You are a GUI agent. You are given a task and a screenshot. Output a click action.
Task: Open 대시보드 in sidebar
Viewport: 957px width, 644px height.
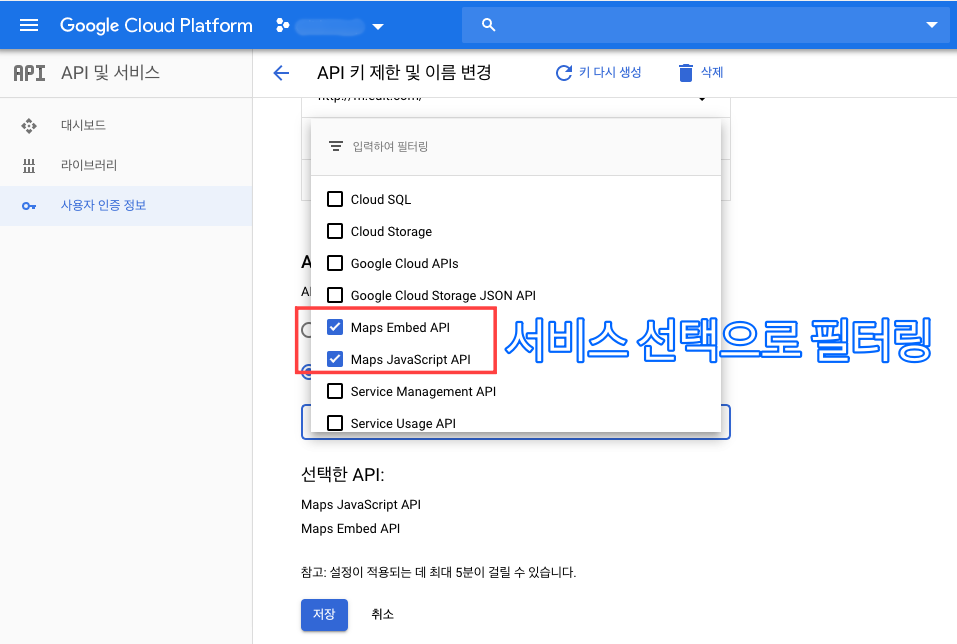[x=83, y=126]
